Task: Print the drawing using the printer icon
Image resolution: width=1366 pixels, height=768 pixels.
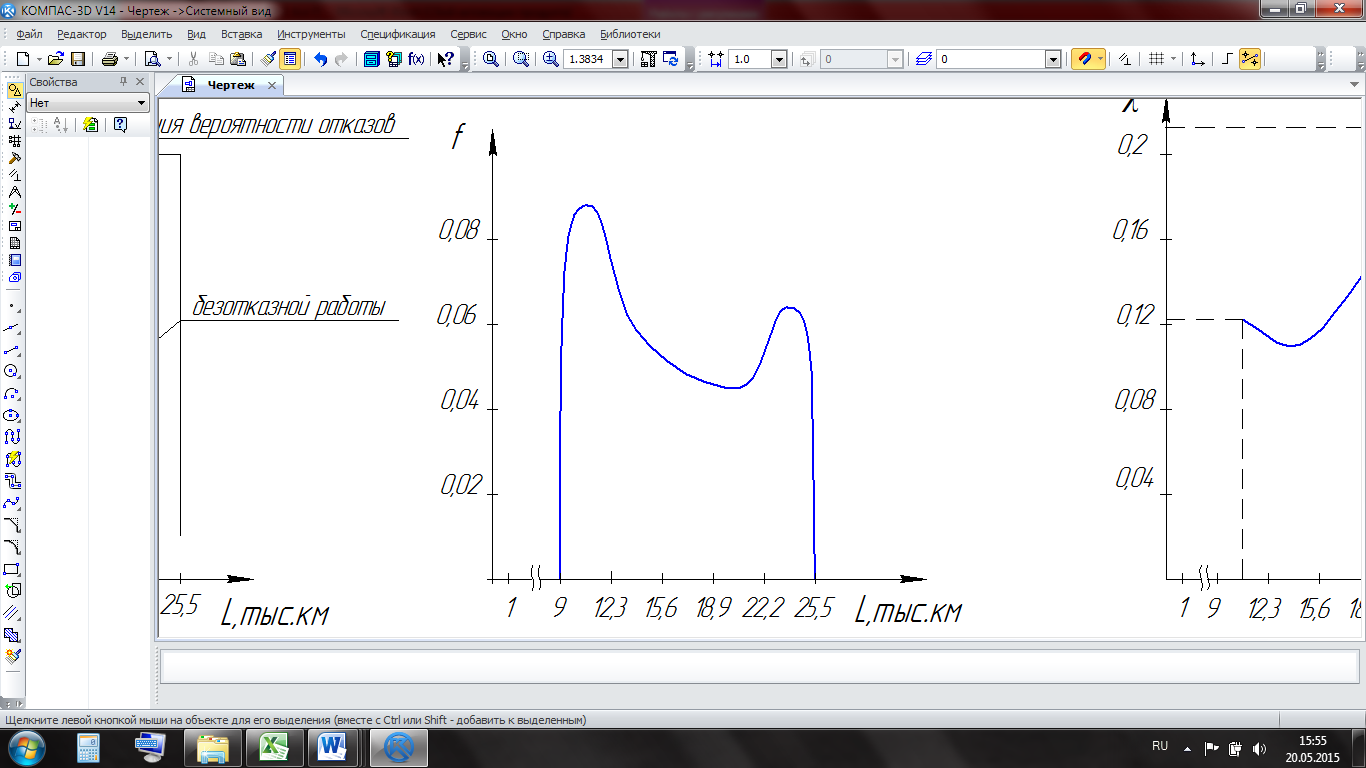Action: 110,59
